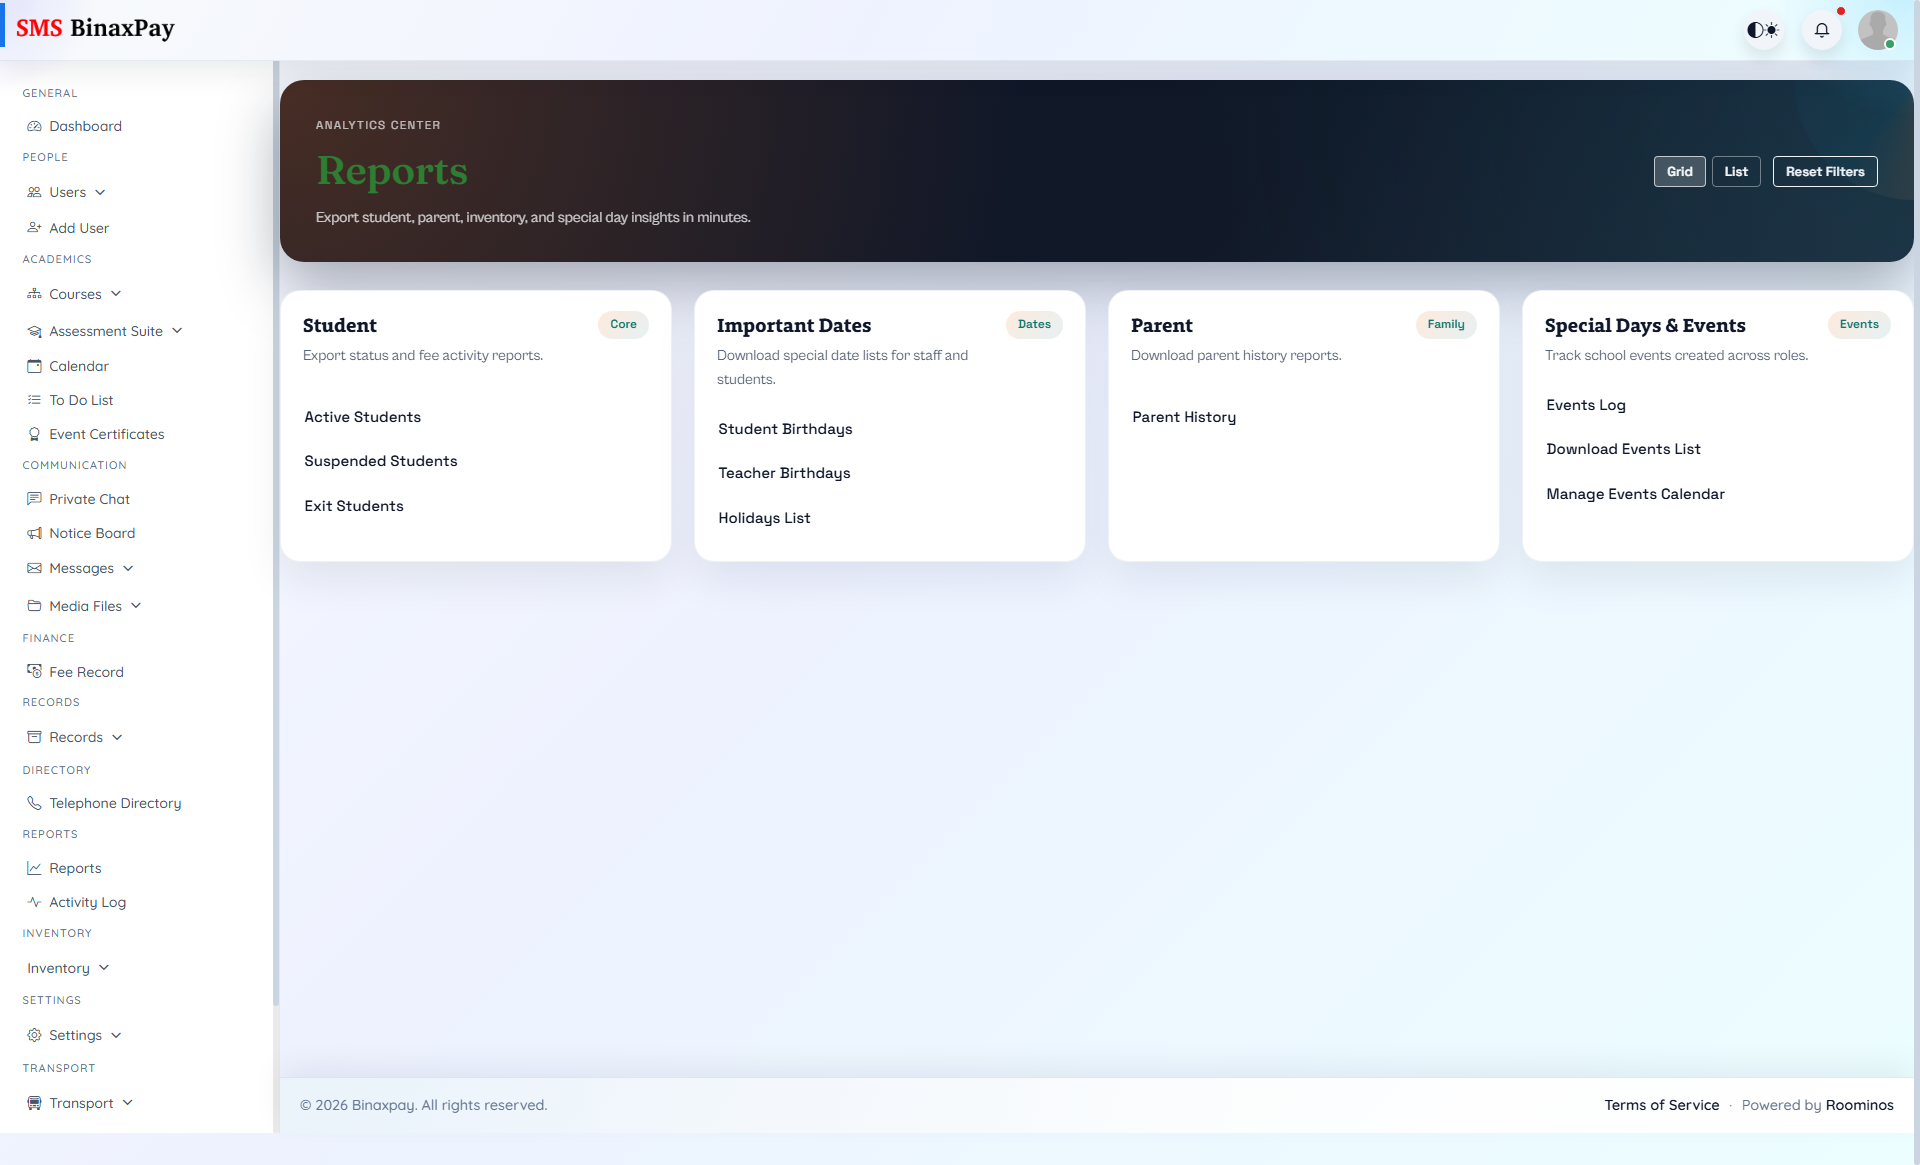Image resolution: width=1920 pixels, height=1165 pixels.
Task: Open the Add User icon under People
Action: 34,228
